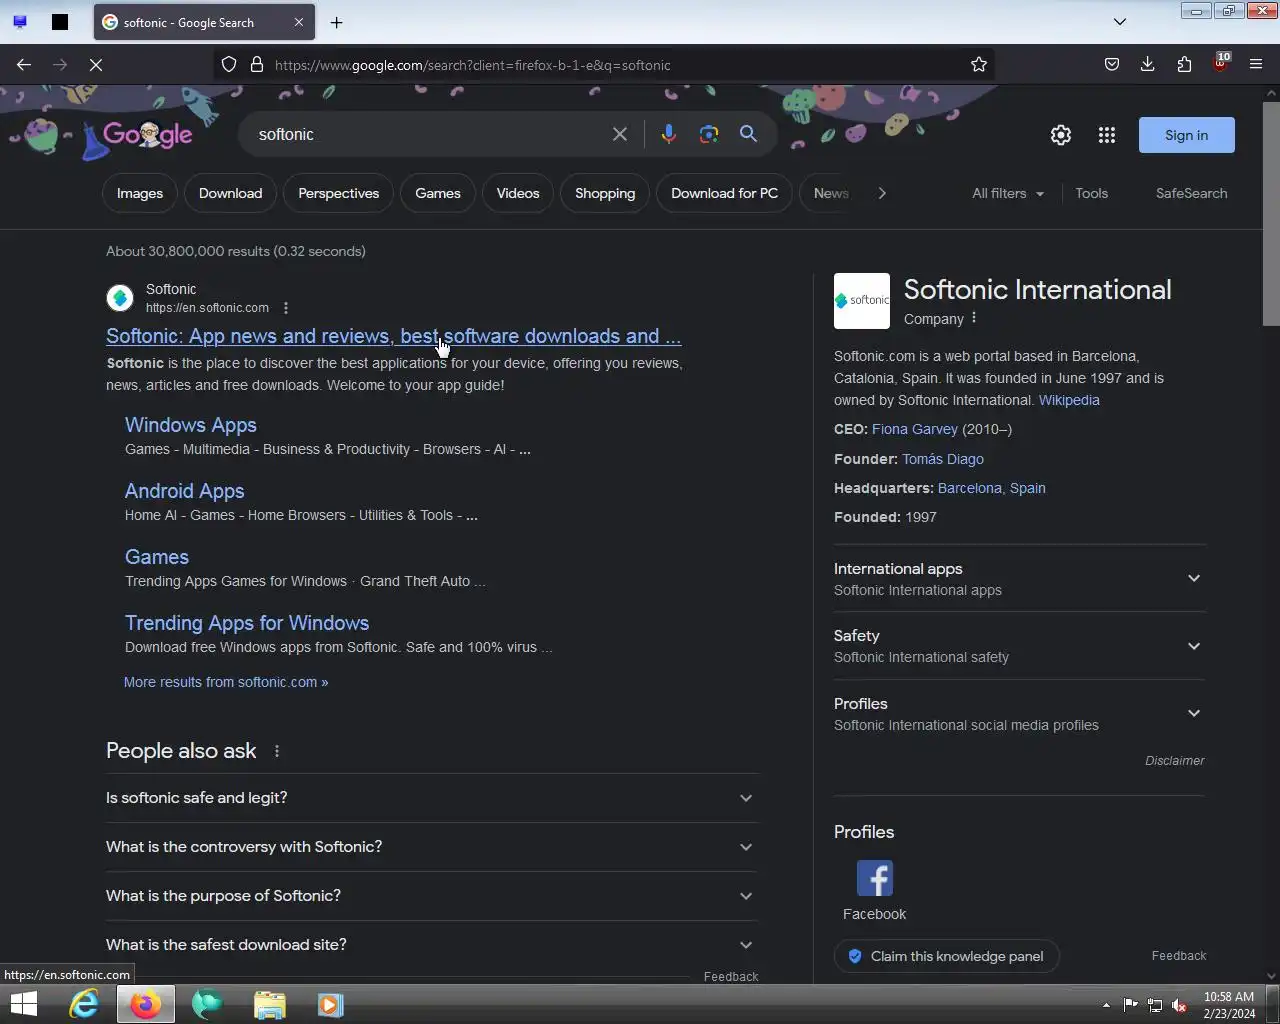Open the Firefox downloads panel

pyautogui.click(x=1147, y=65)
